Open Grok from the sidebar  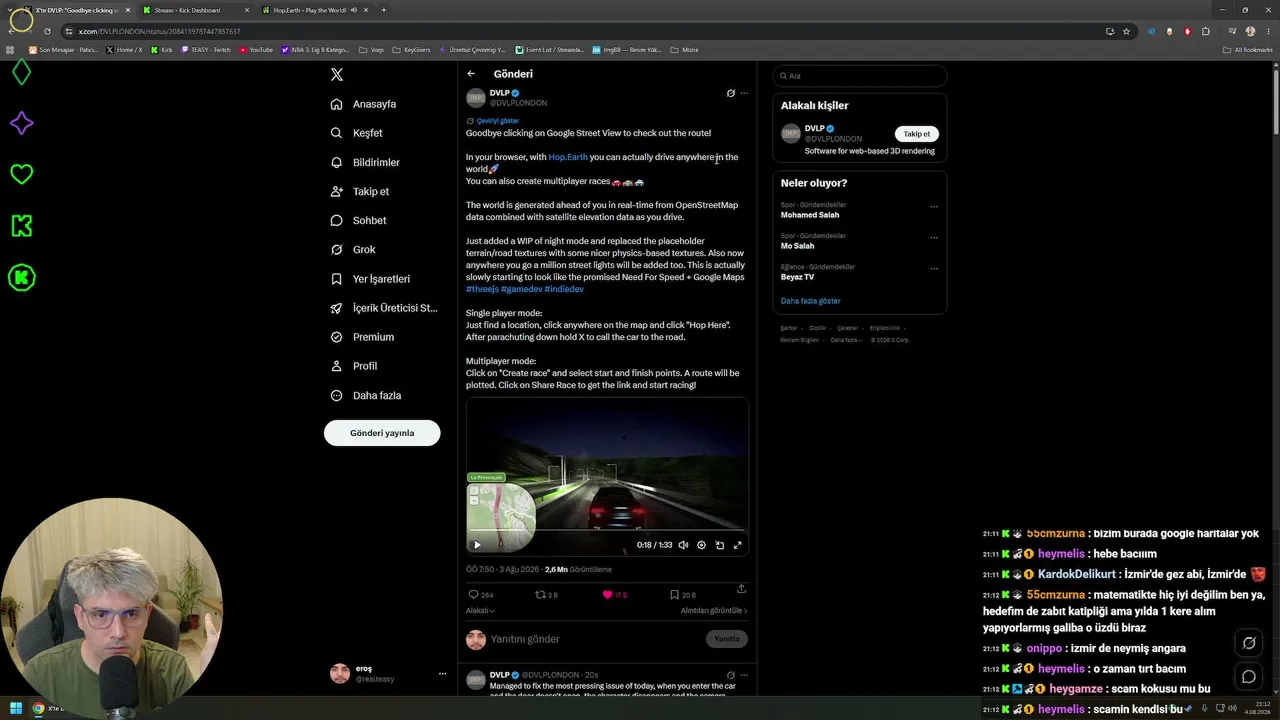click(x=353, y=250)
